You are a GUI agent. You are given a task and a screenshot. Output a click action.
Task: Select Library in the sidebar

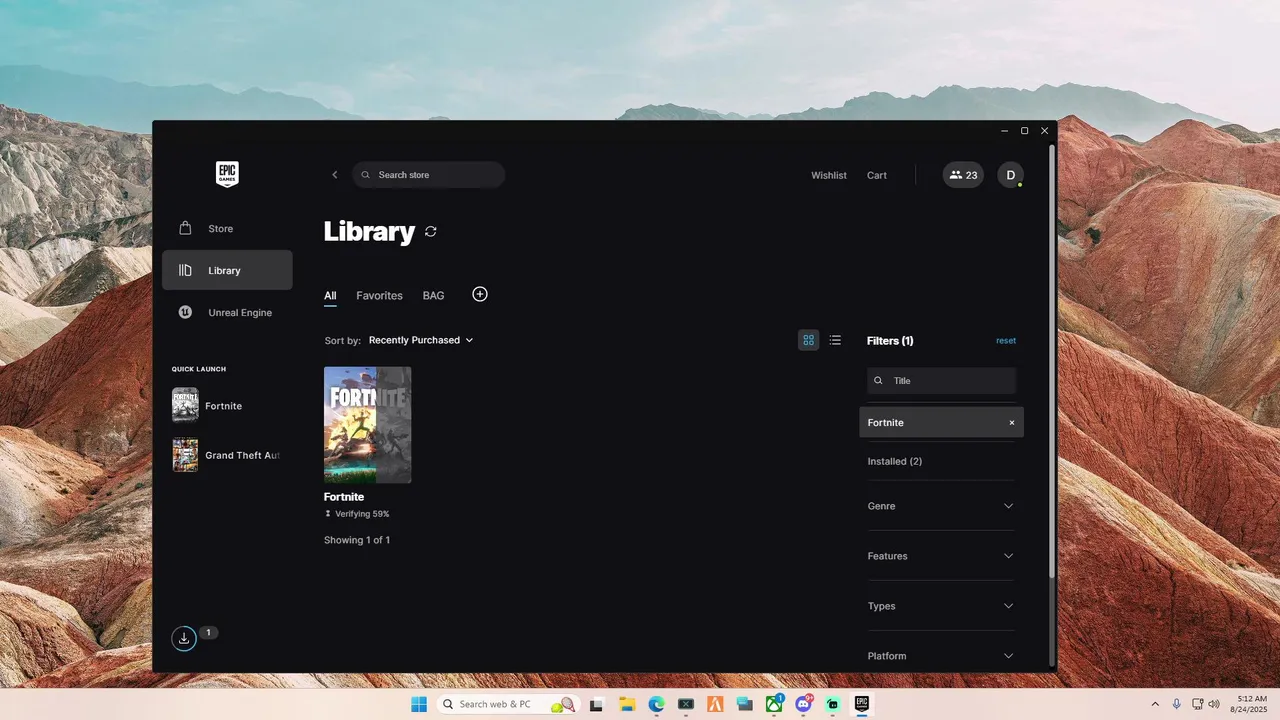[x=227, y=270]
